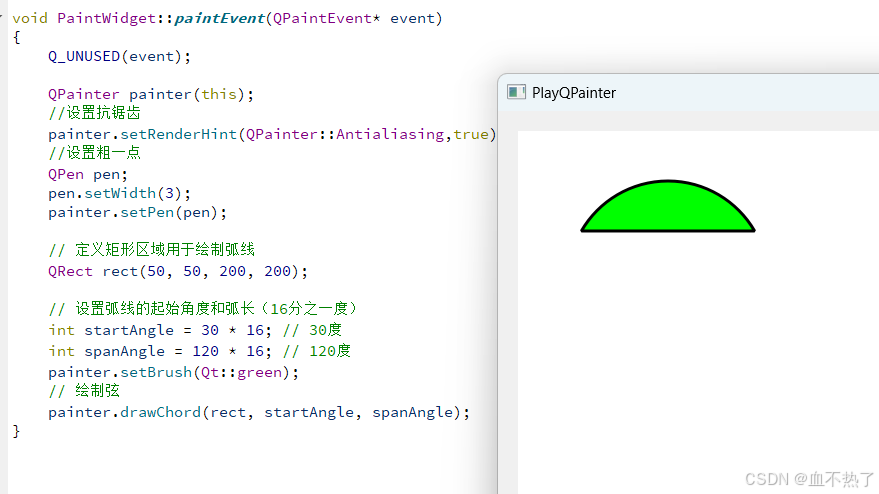Click the QRect rect(50, 50, 200, 200) line
This screenshot has height=494, width=879.
pyautogui.click(x=178, y=271)
